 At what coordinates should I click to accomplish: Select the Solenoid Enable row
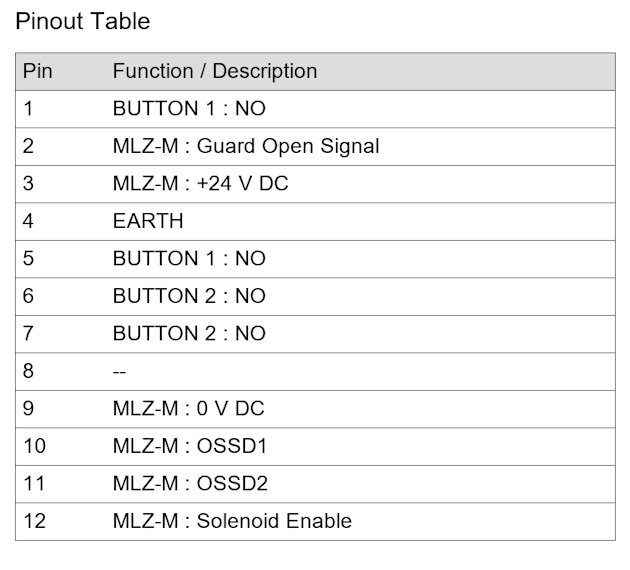point(315,521)
